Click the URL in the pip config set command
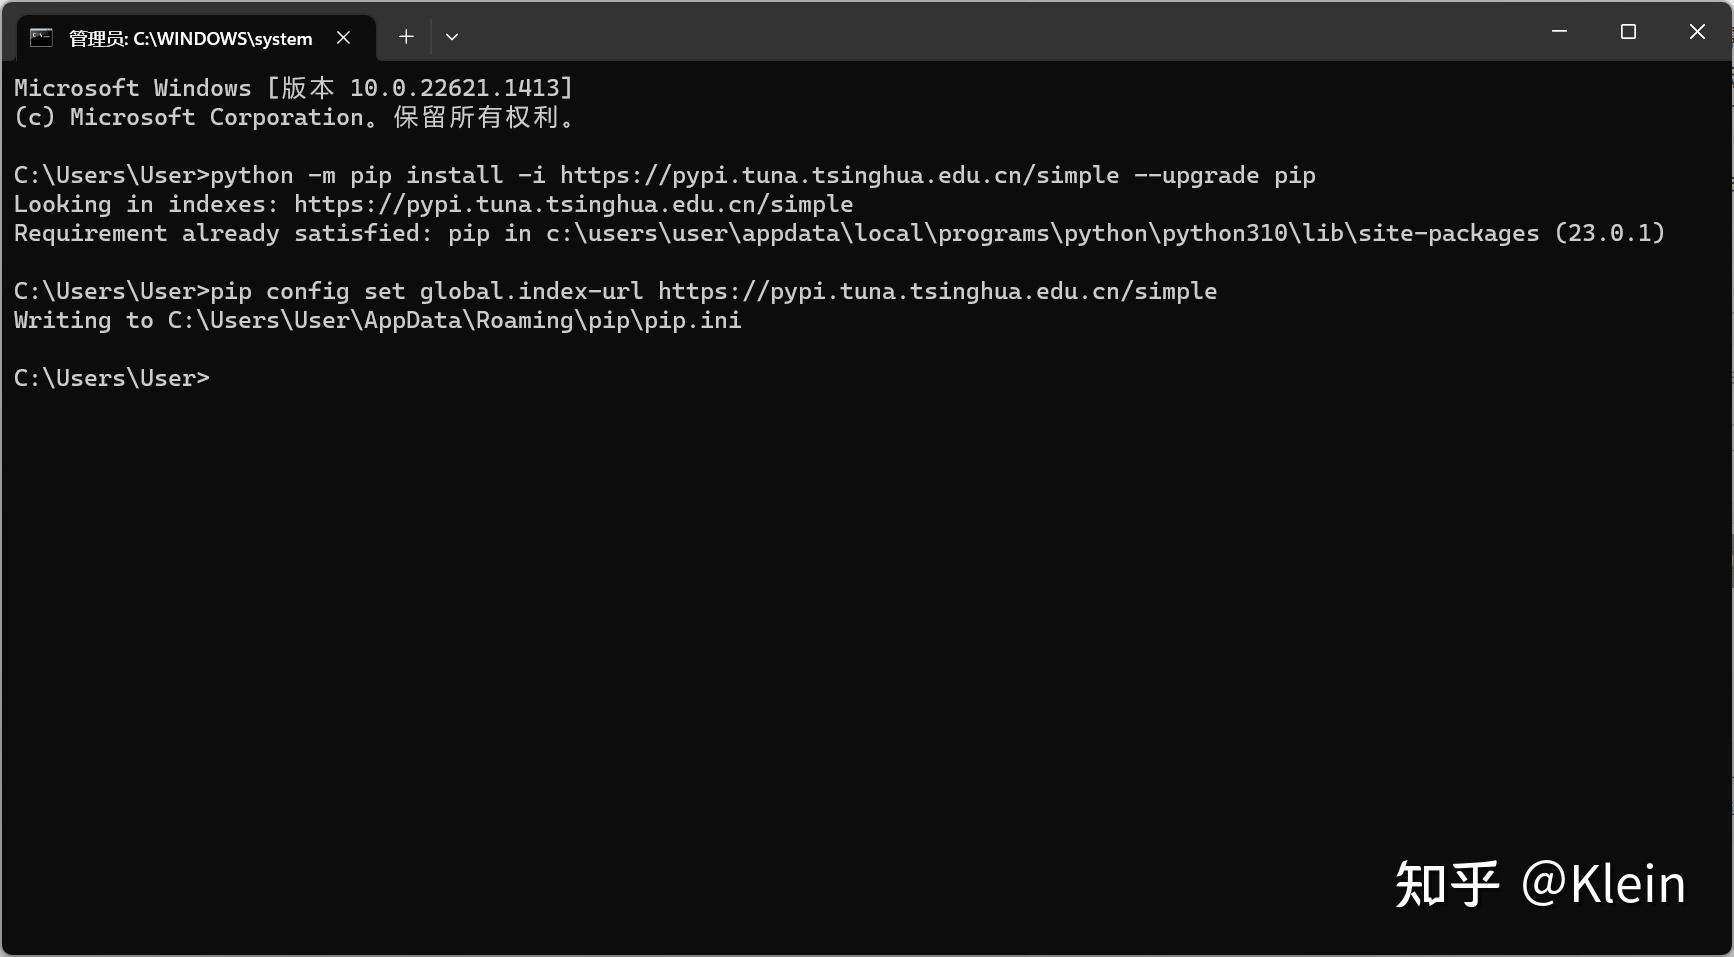1734x957 pixels. 937,291
